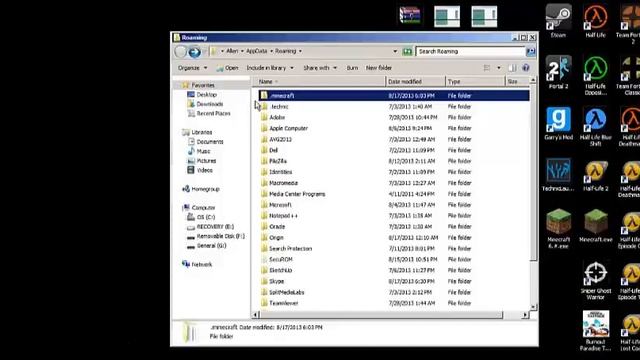Image resolution: width=640 pixels, height=360 pixels.
Task: Select the .minecraft folder icon
Action: click(x=264, y=96)
